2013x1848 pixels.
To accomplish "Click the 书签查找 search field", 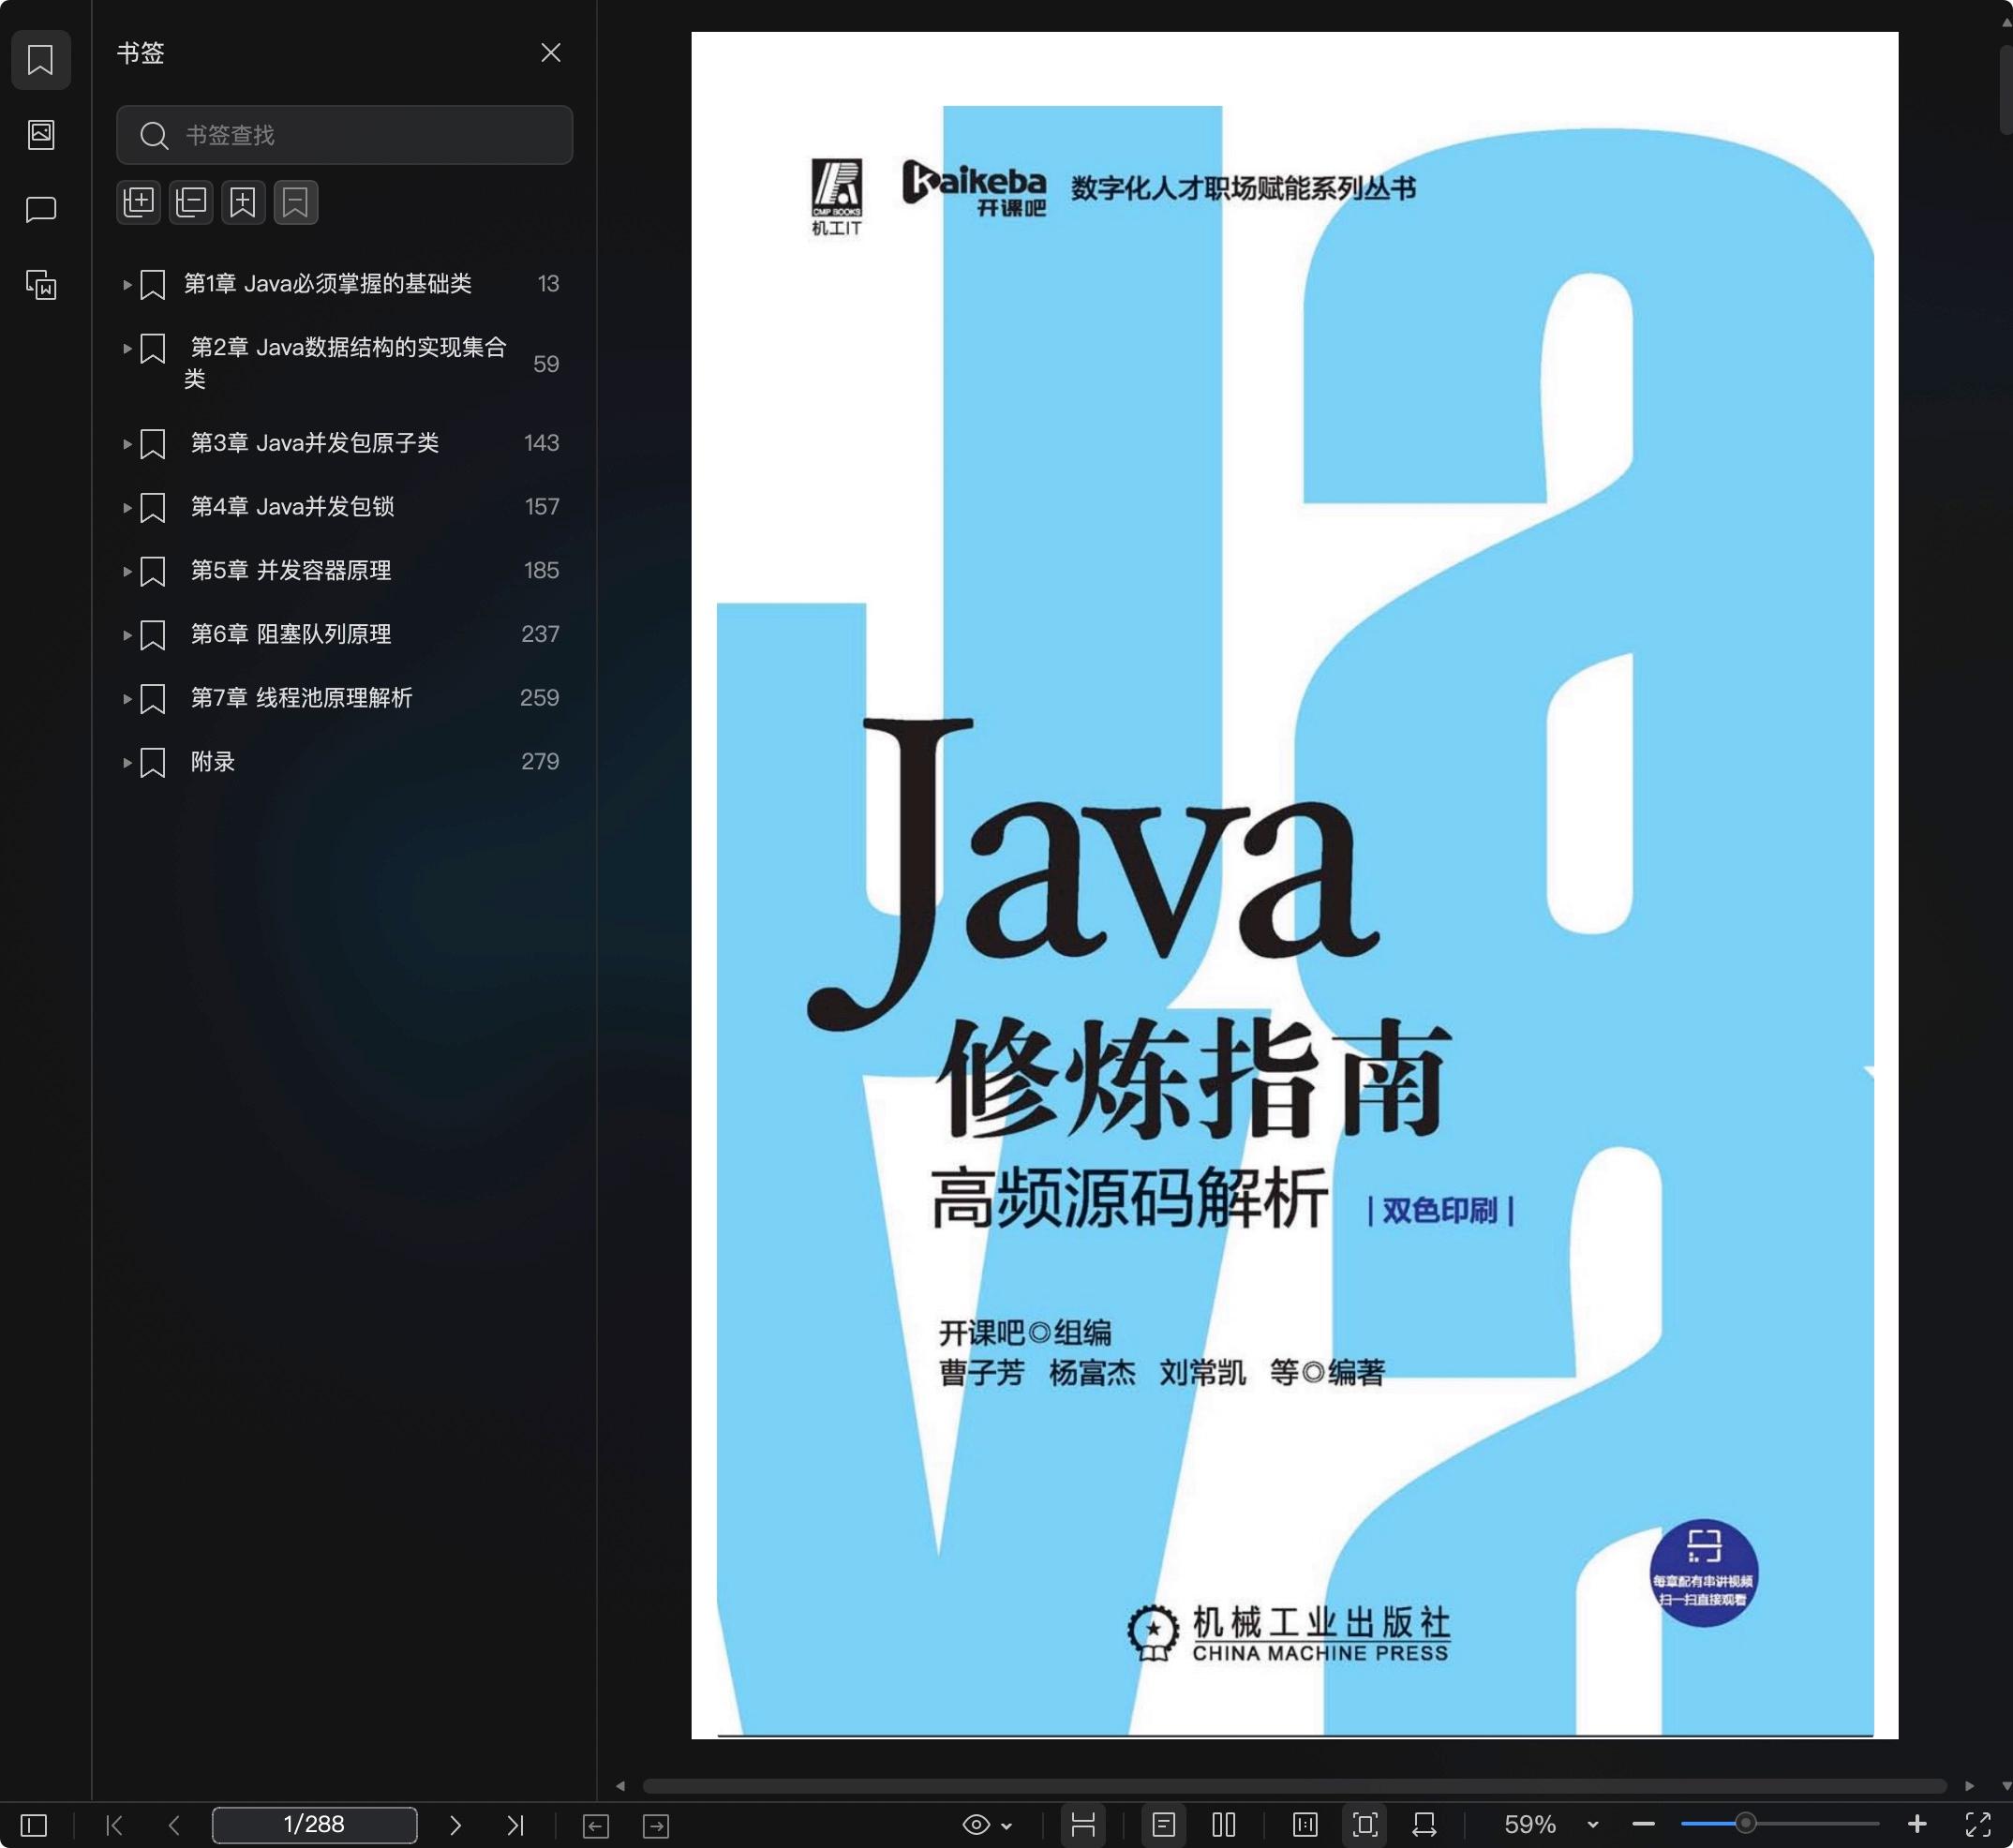I will coord(344,135).
